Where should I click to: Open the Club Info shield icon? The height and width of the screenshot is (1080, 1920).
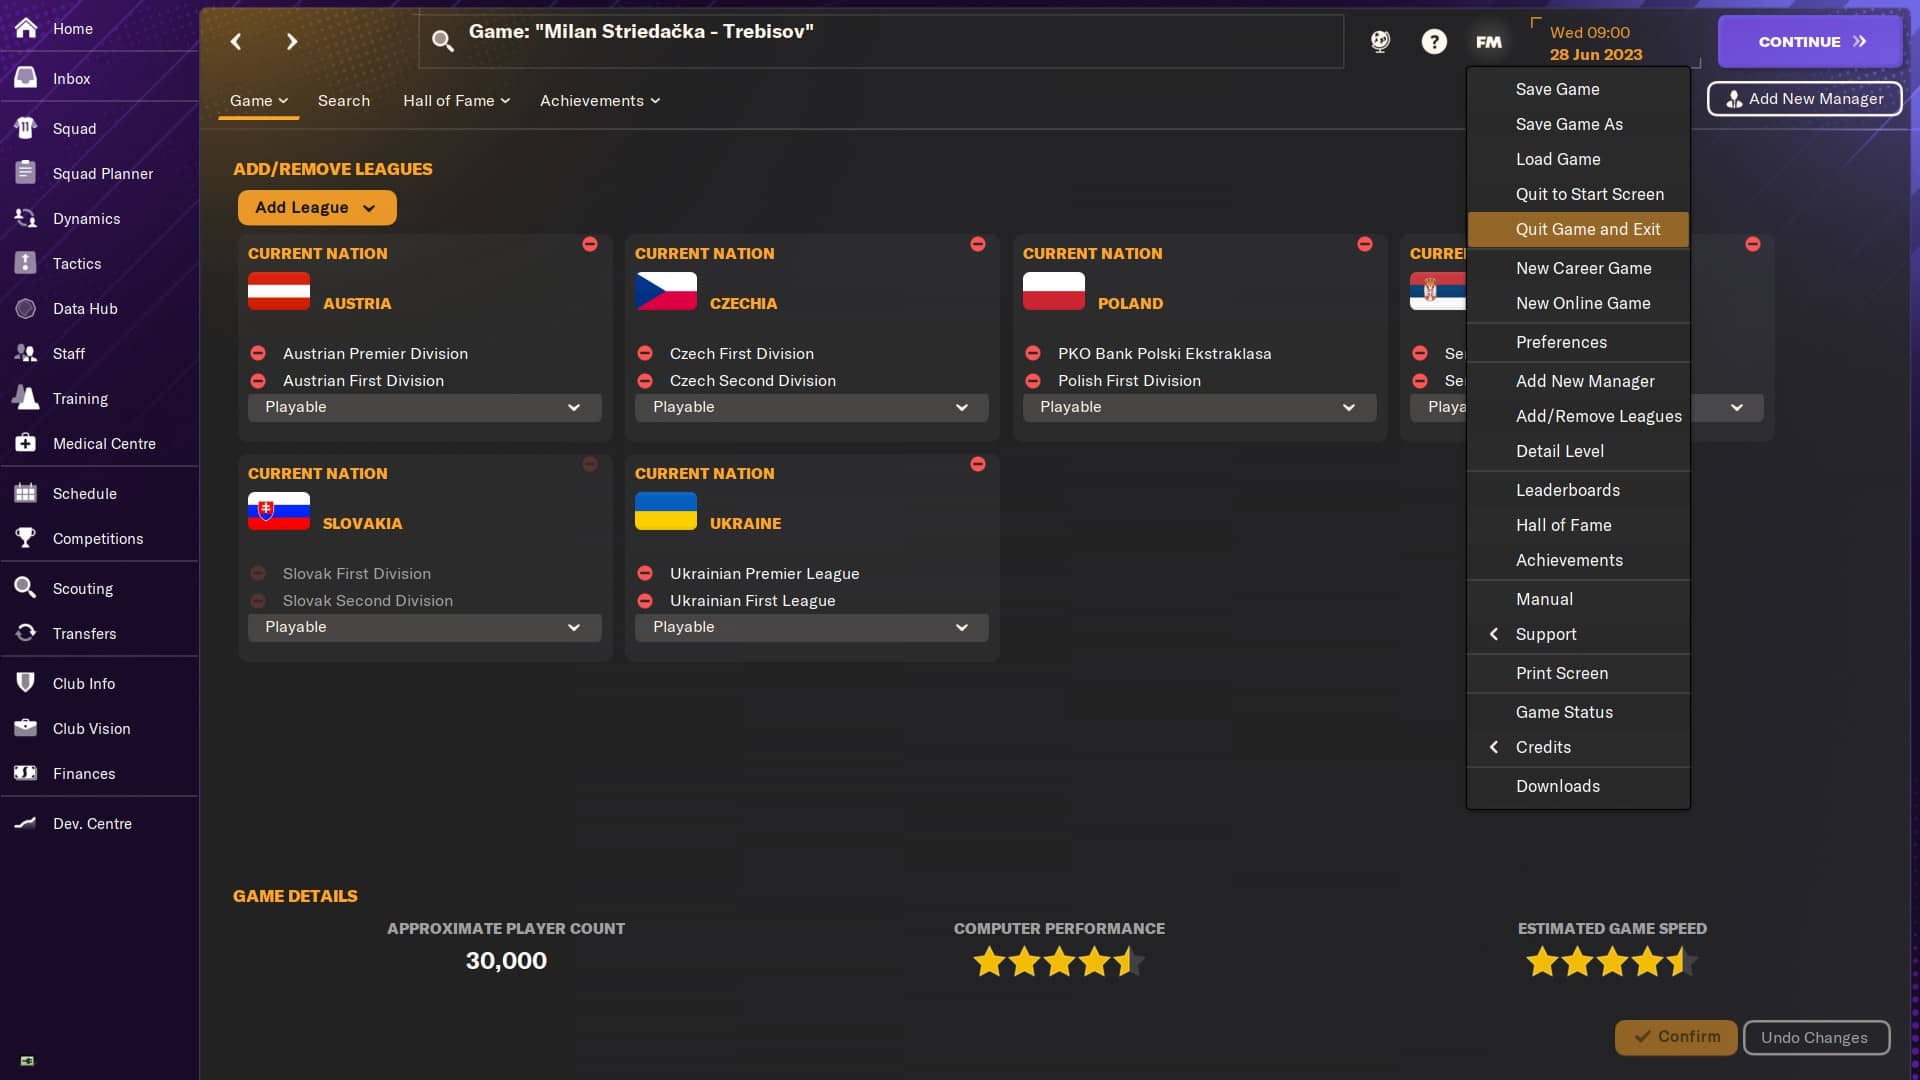tap(26, 683)
